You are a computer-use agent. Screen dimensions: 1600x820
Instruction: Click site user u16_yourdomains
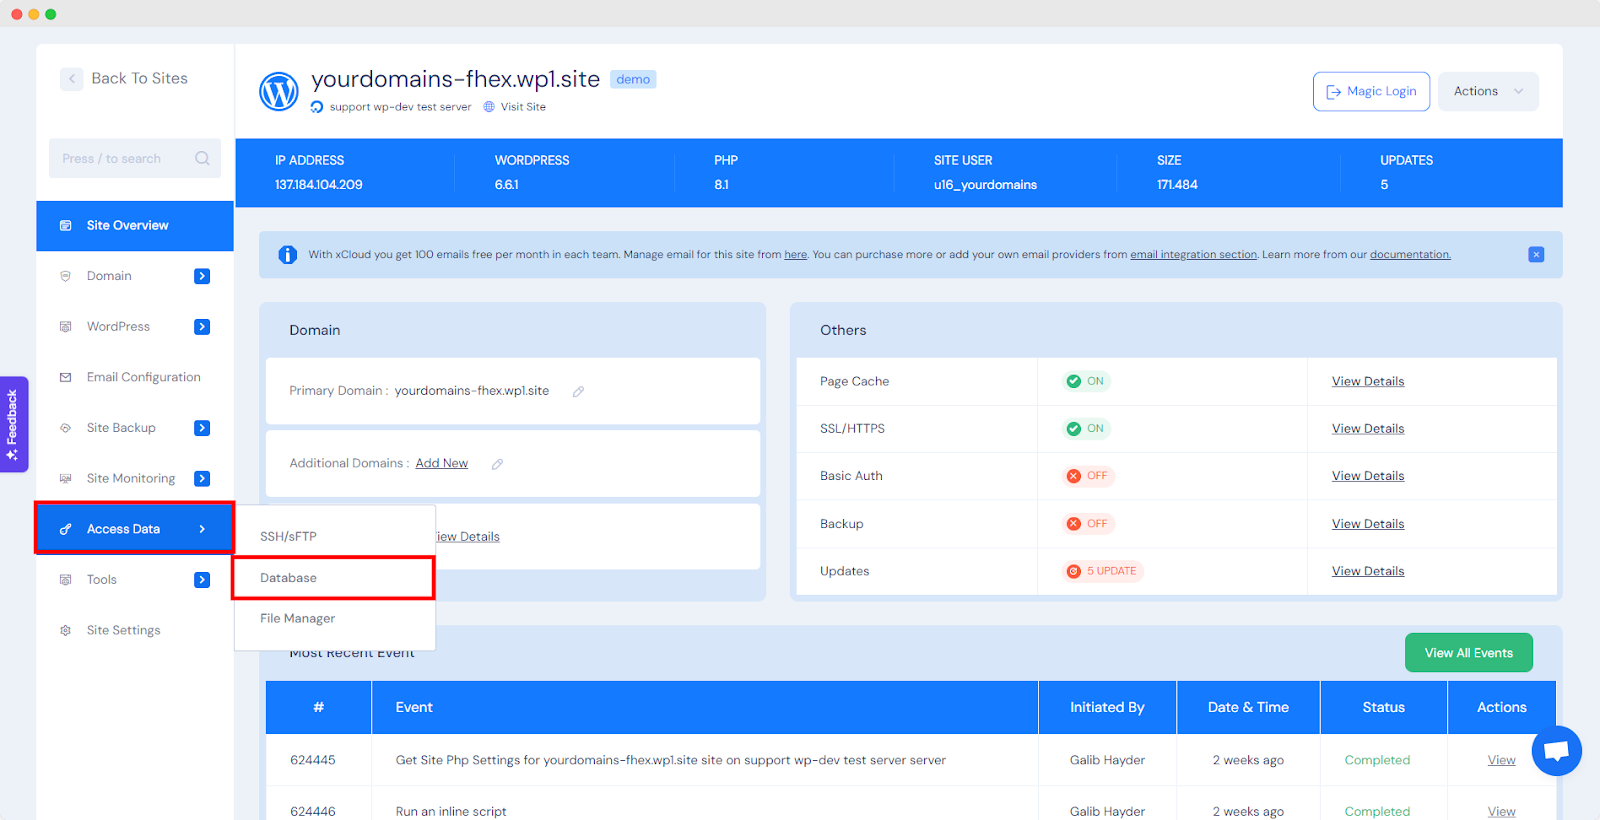(x=985, y=185)
